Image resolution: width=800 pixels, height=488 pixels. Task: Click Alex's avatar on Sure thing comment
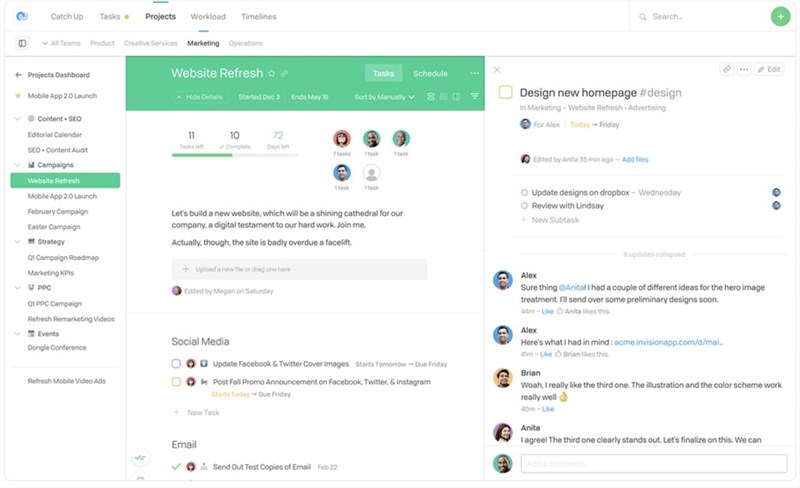(x=503, y=280)
